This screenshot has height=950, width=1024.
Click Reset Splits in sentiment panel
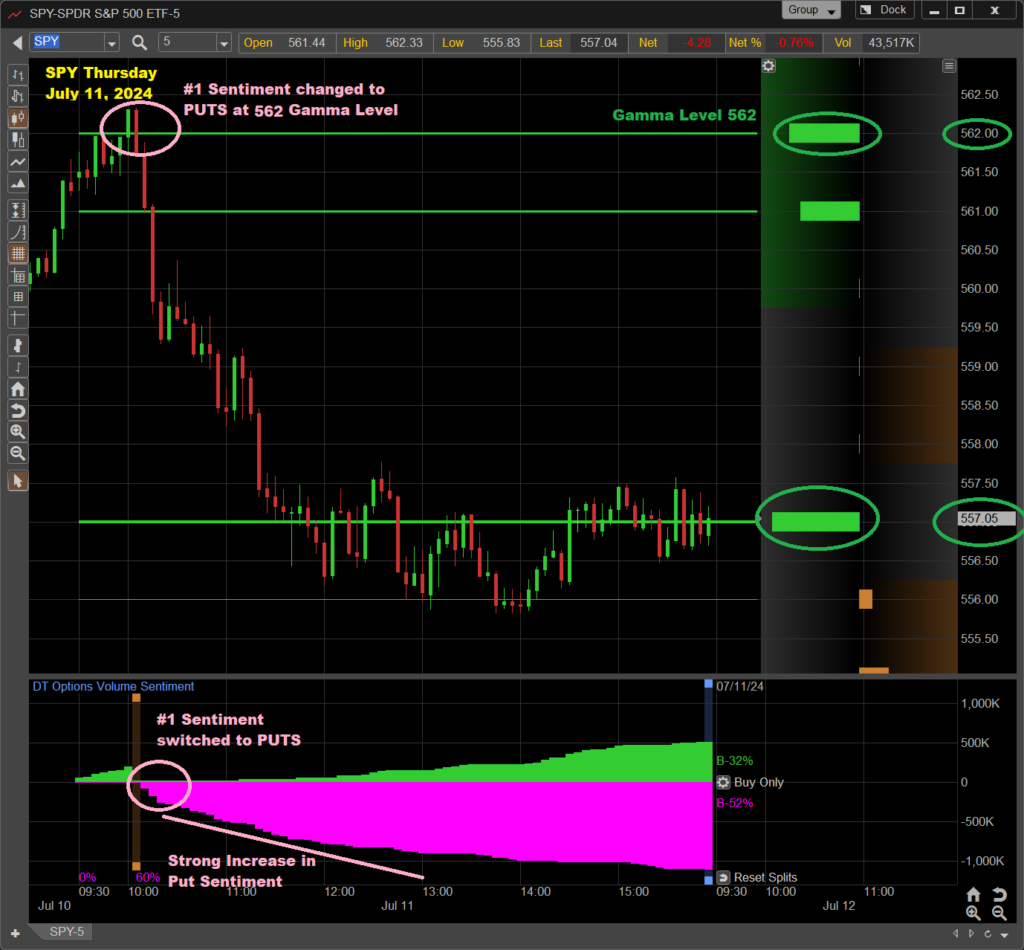(x=758, y=877)
